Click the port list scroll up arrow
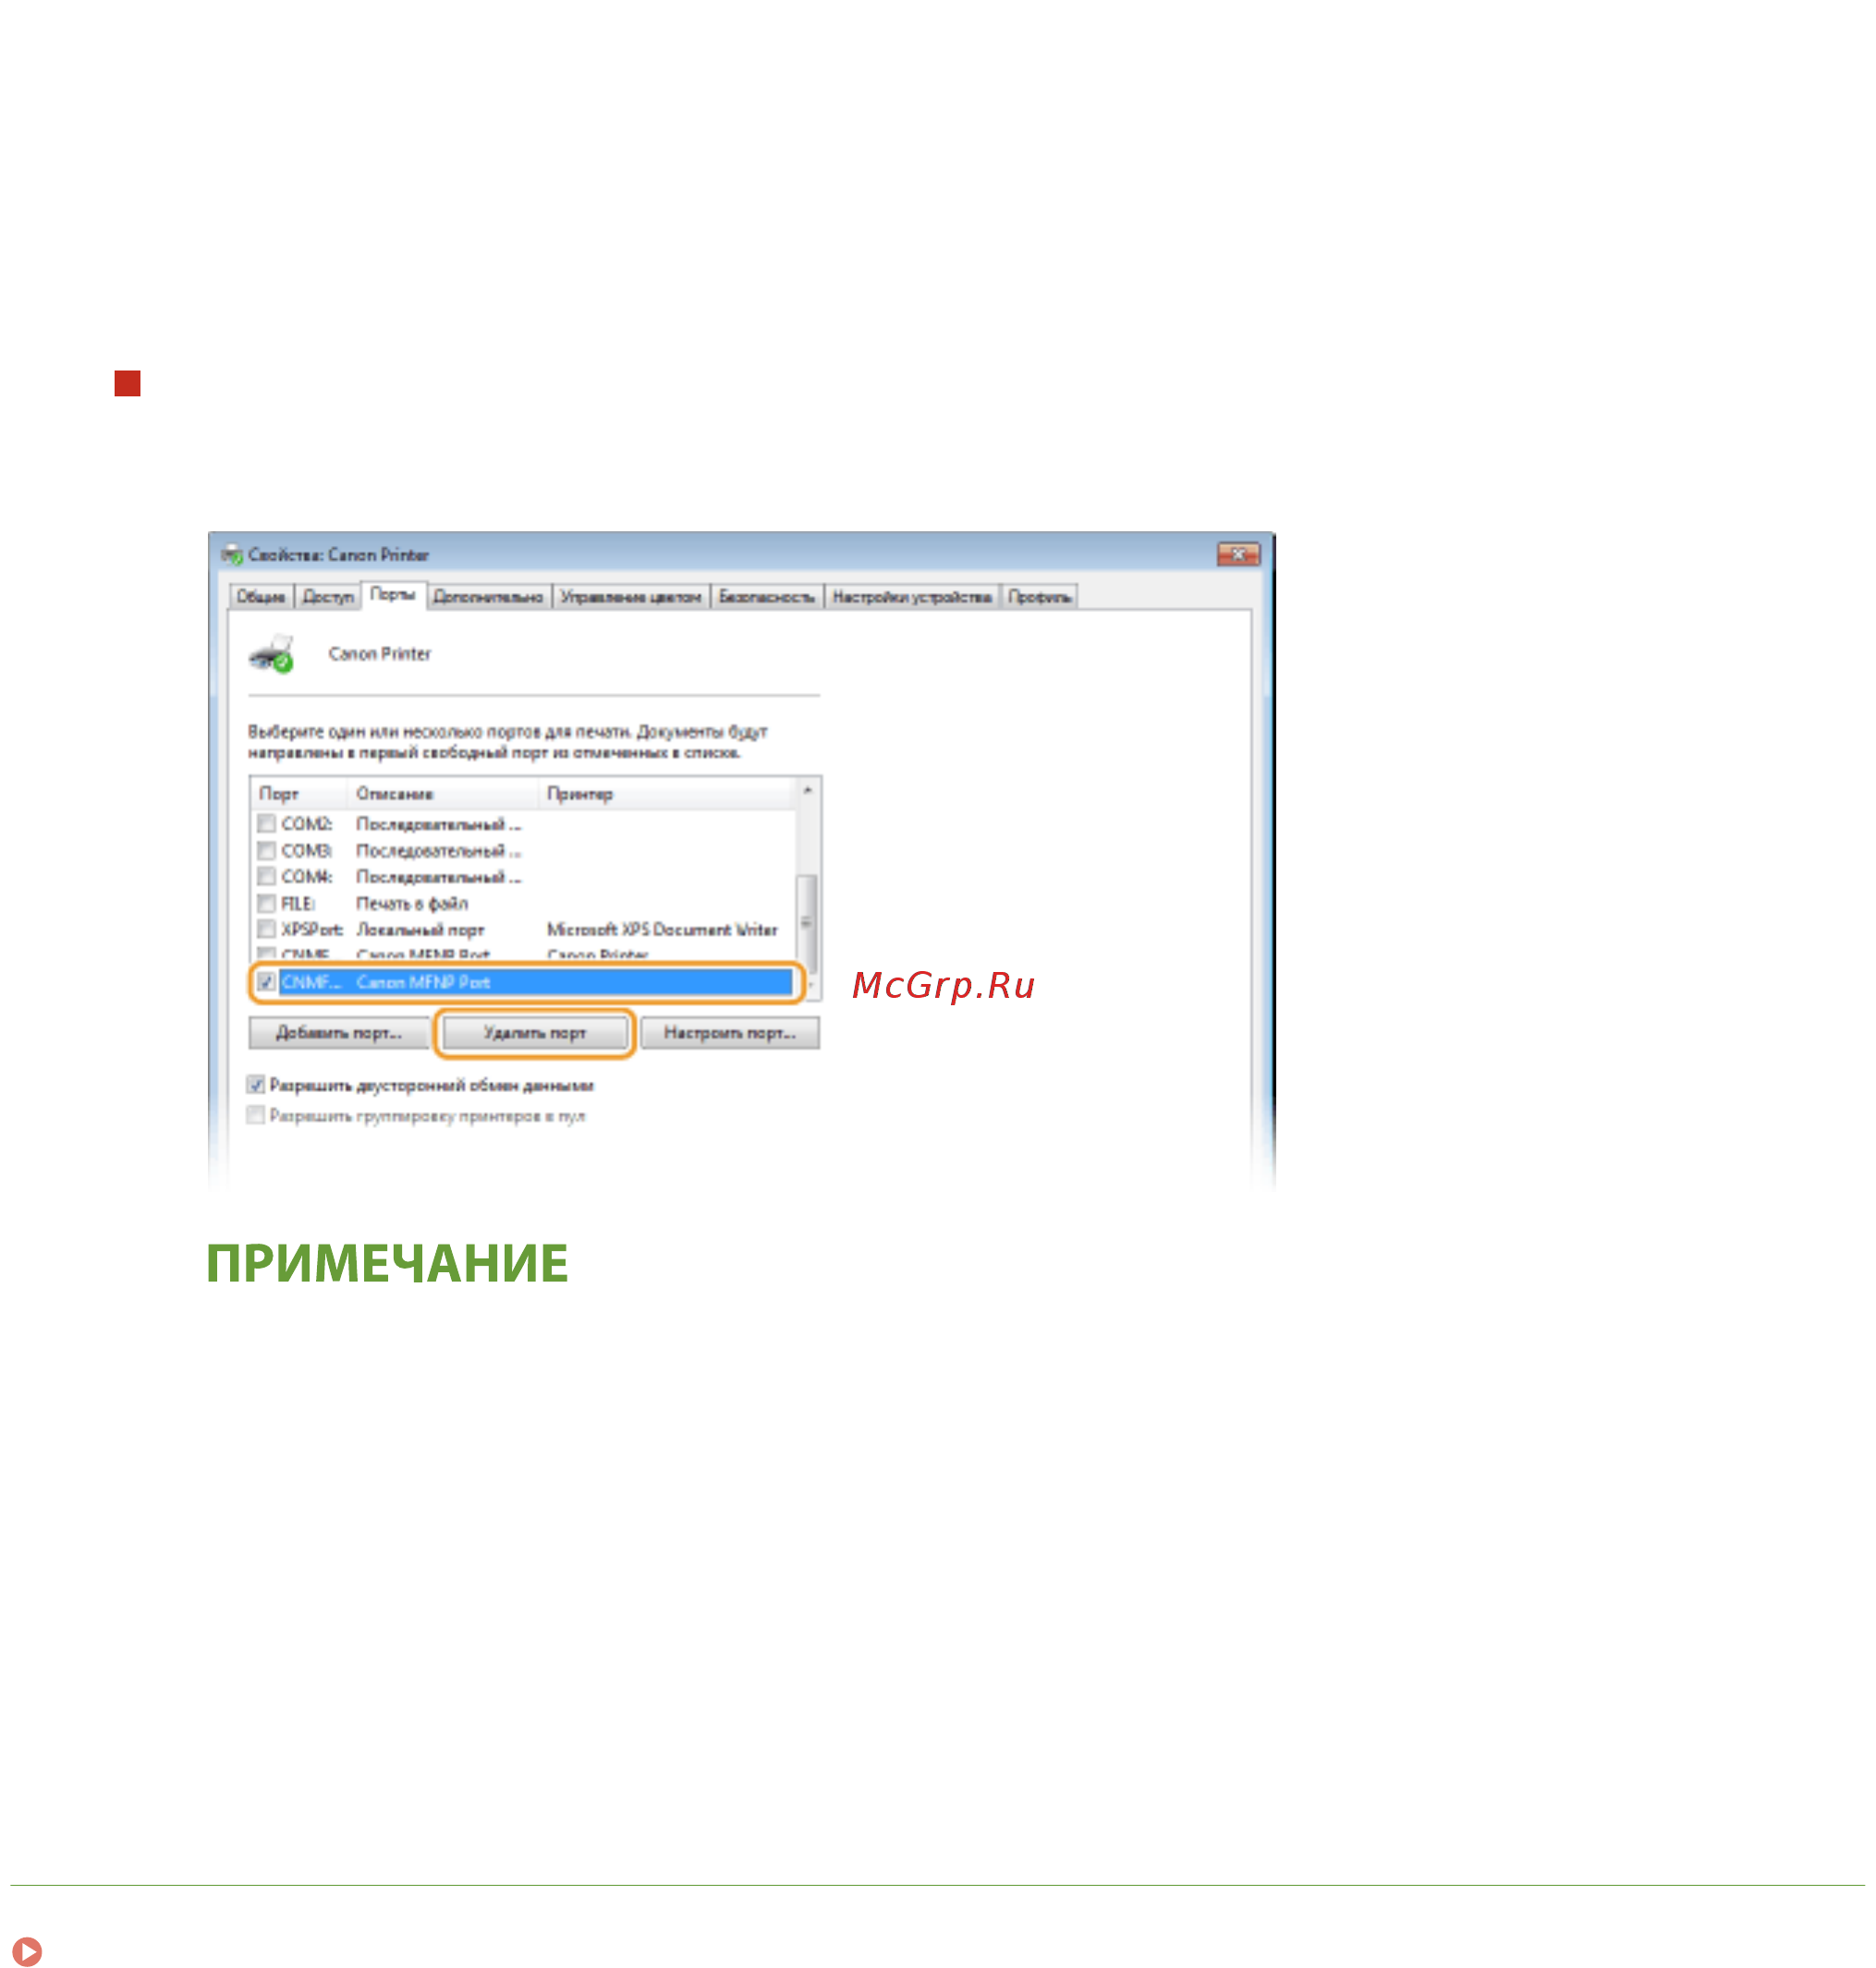Image resolution: width=1876 pixels, height=1968 pixels. tap(808, 791)
